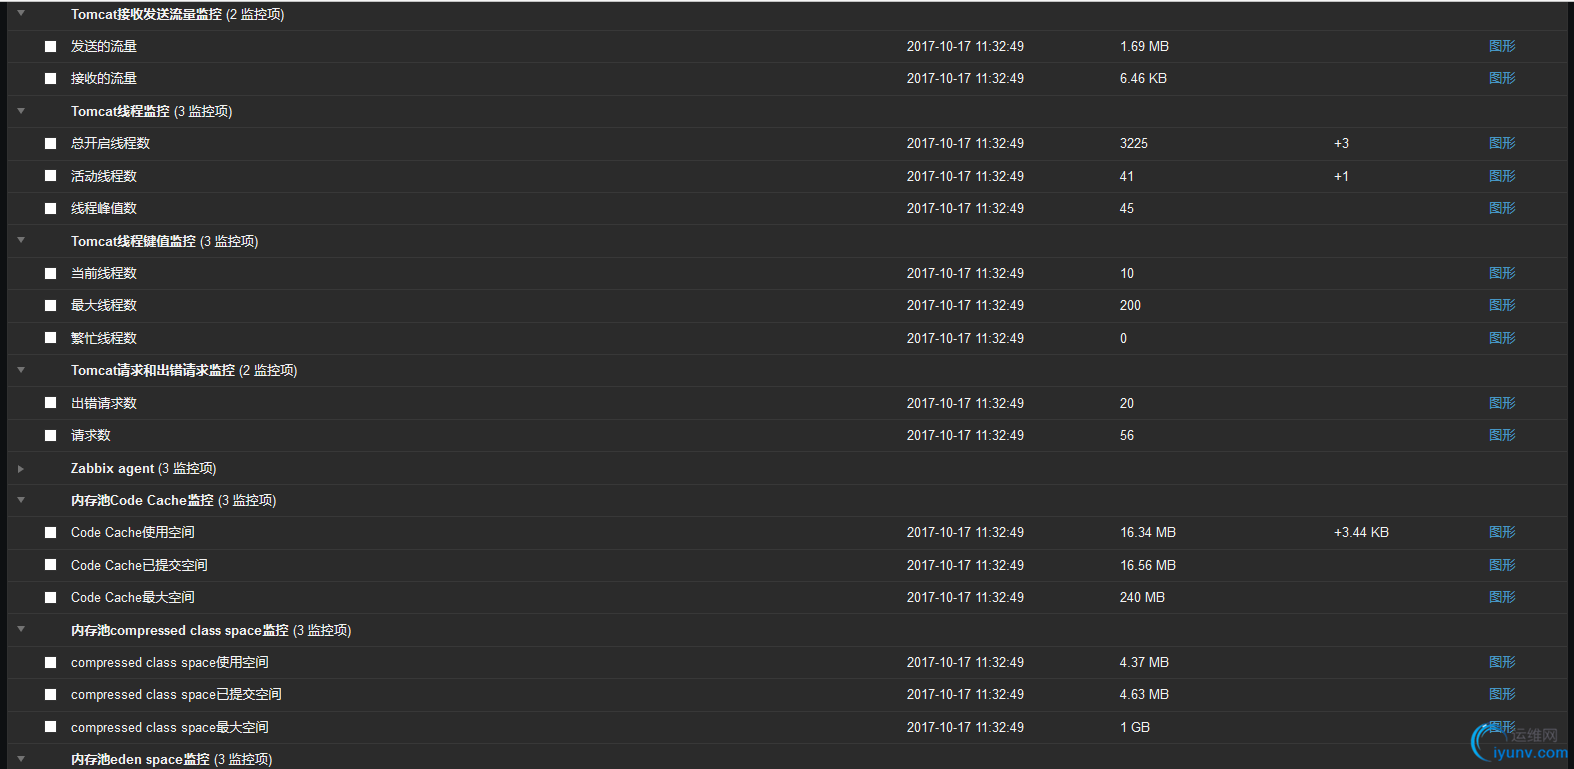
Task: Open 图形 link for 出错请求数
Action: pos(1501,403)
